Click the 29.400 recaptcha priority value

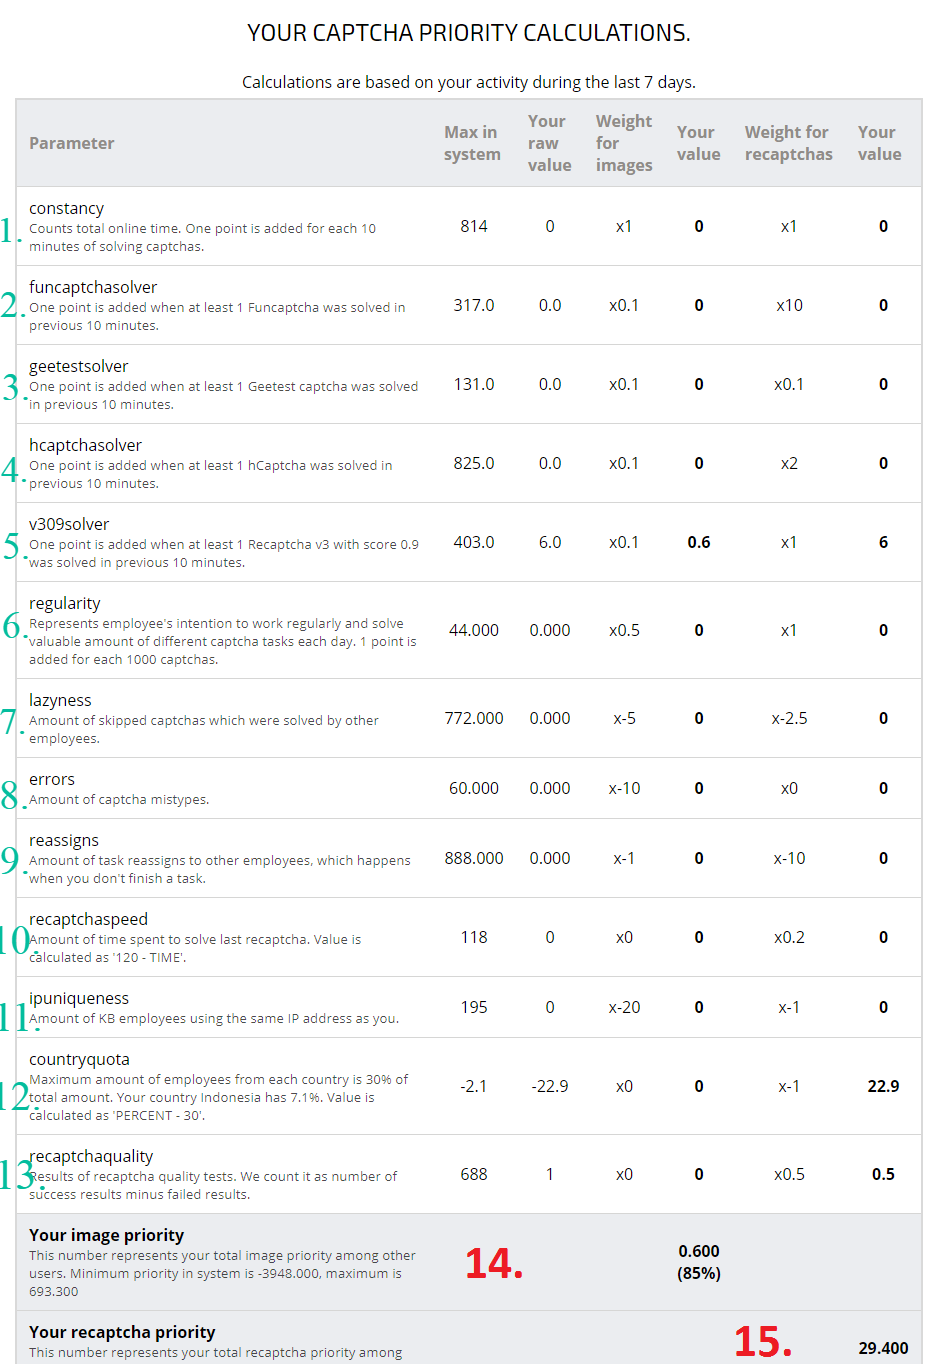pos(883,1348)
